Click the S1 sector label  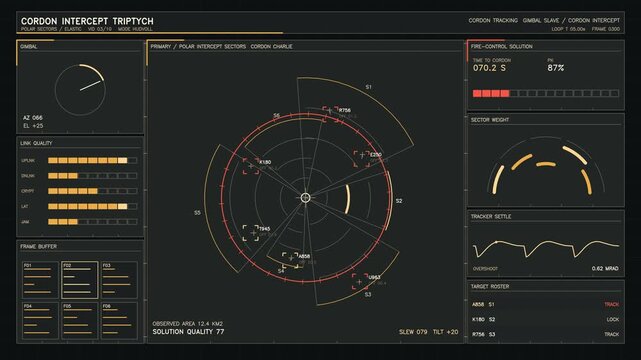pyautogui.click(x=368, y=87)
